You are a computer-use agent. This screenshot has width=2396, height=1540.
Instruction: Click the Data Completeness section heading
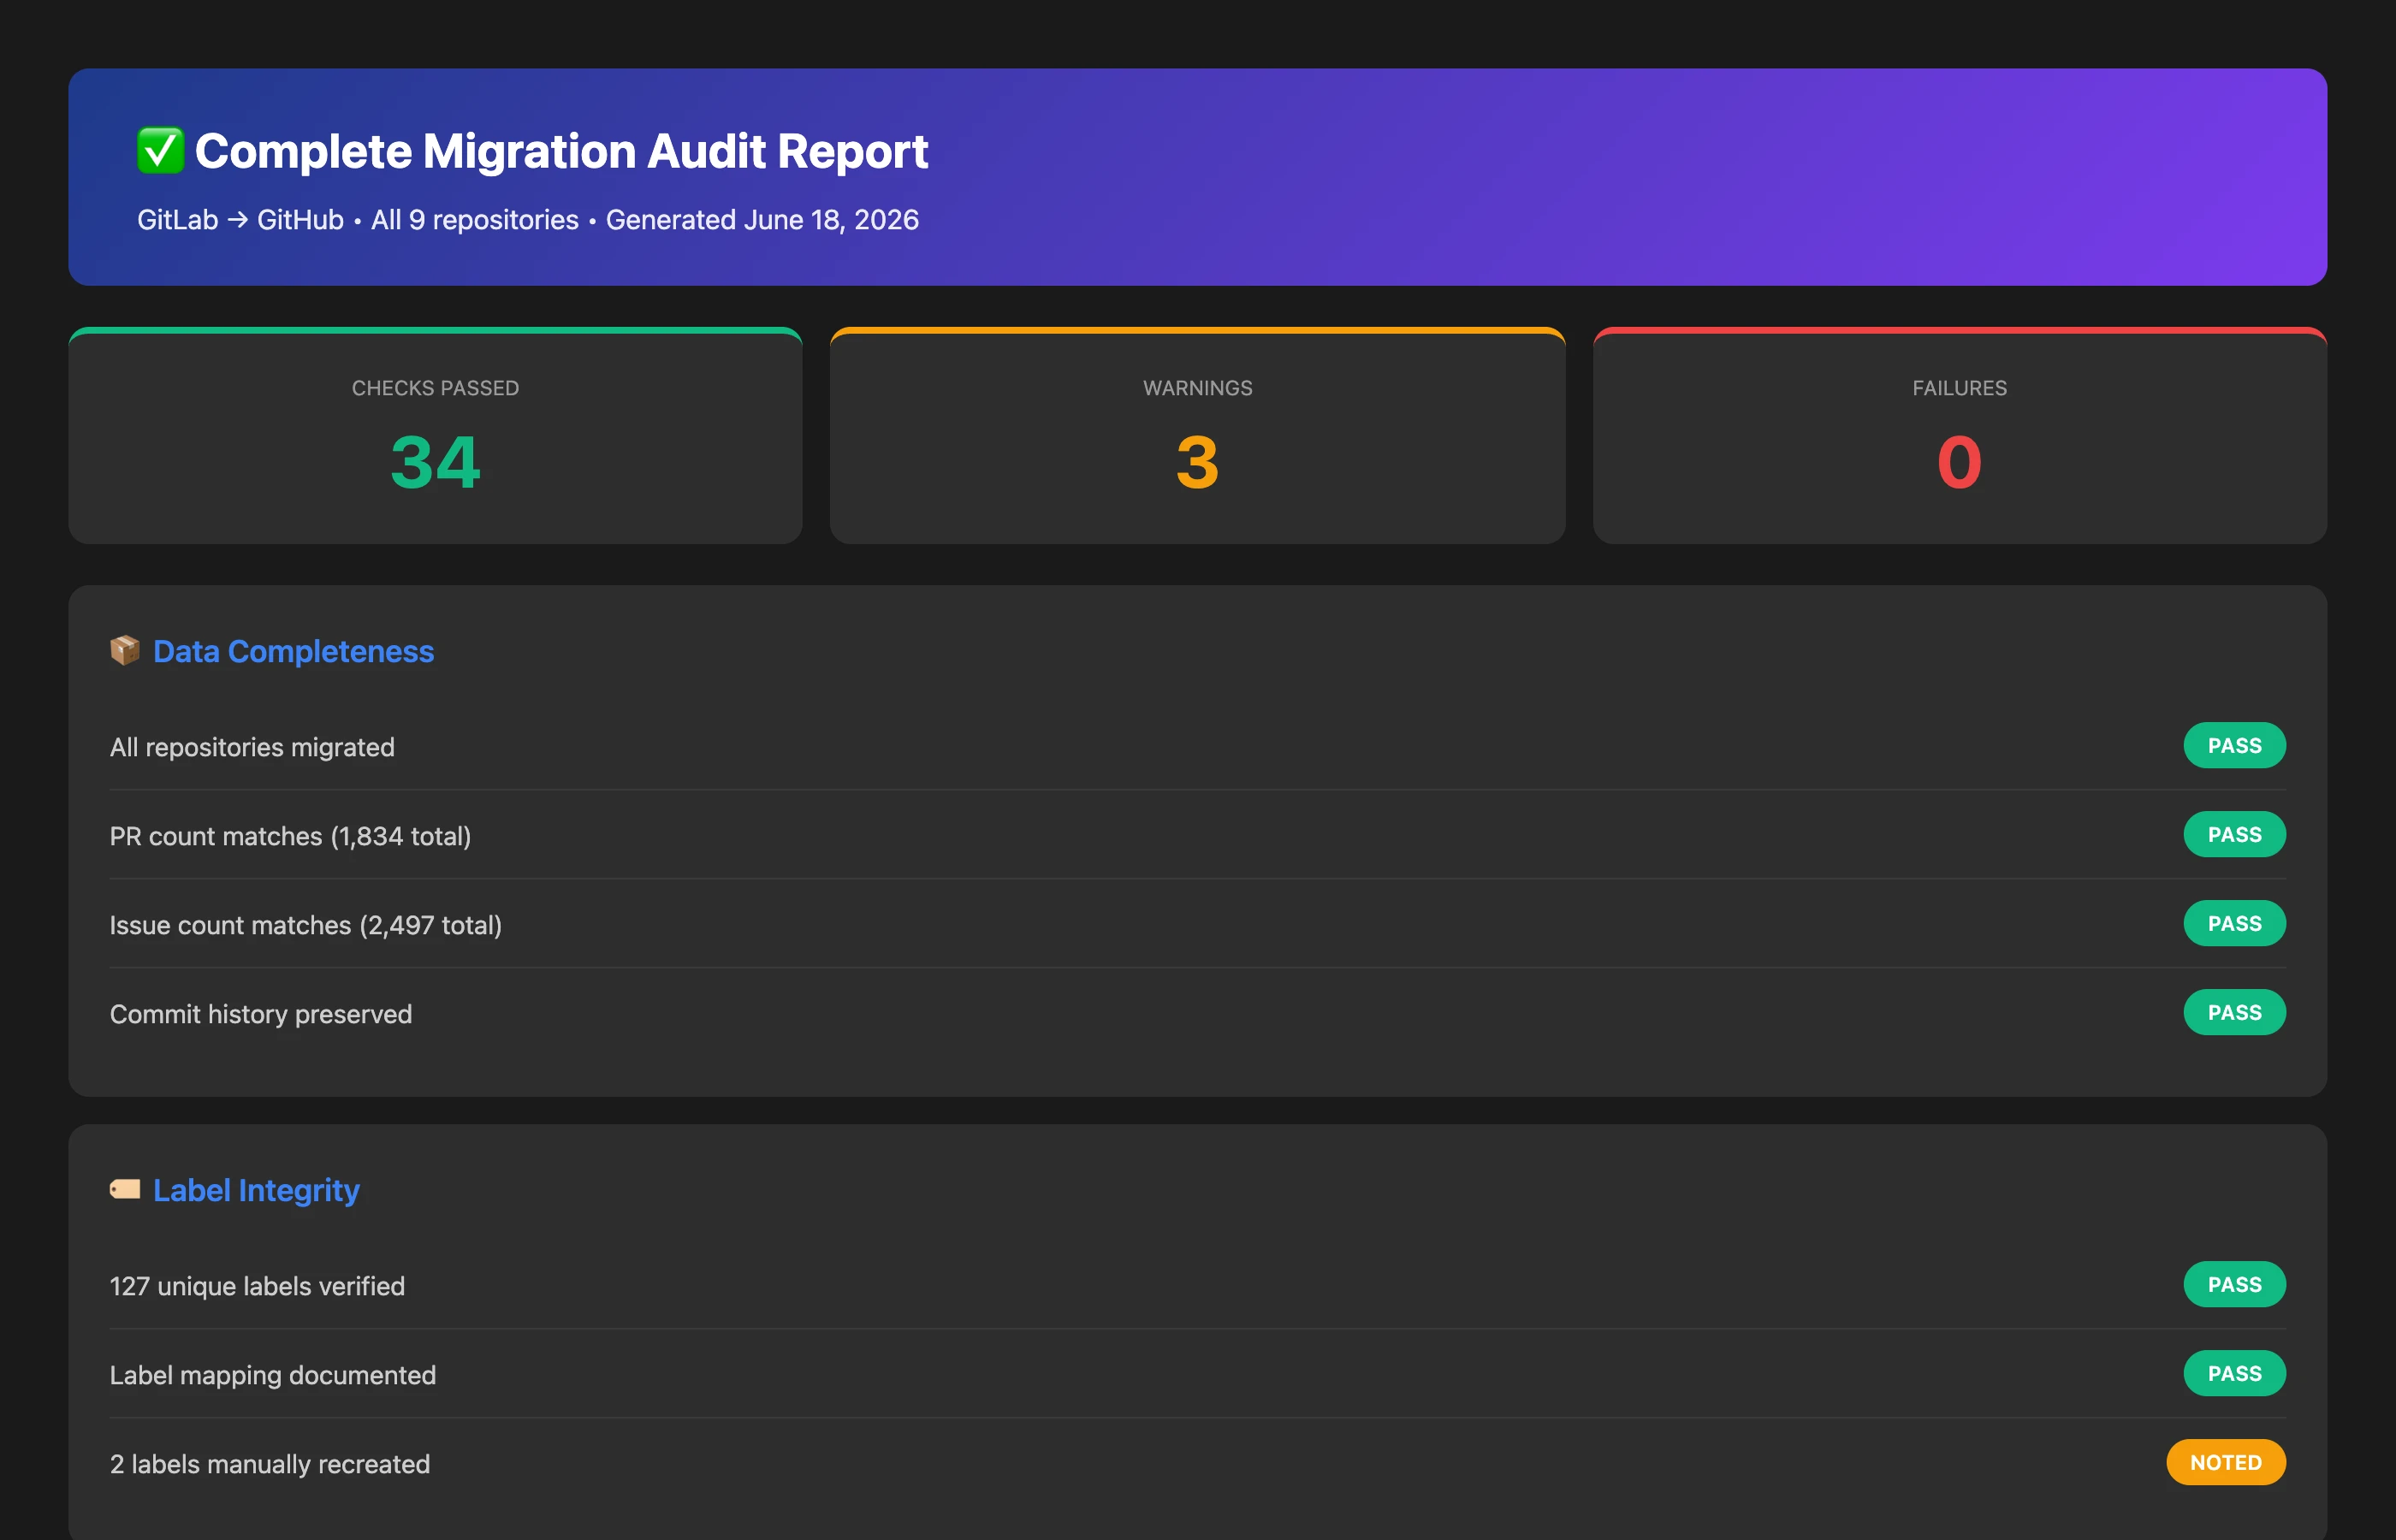[x=293, y=651]
